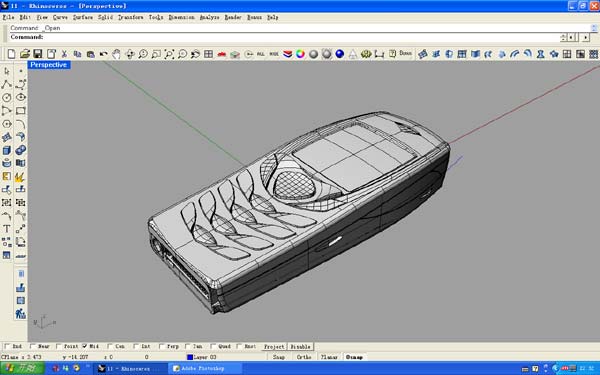600x375 pixels.
Task: Click the New document icon
Action: point(11,54)
